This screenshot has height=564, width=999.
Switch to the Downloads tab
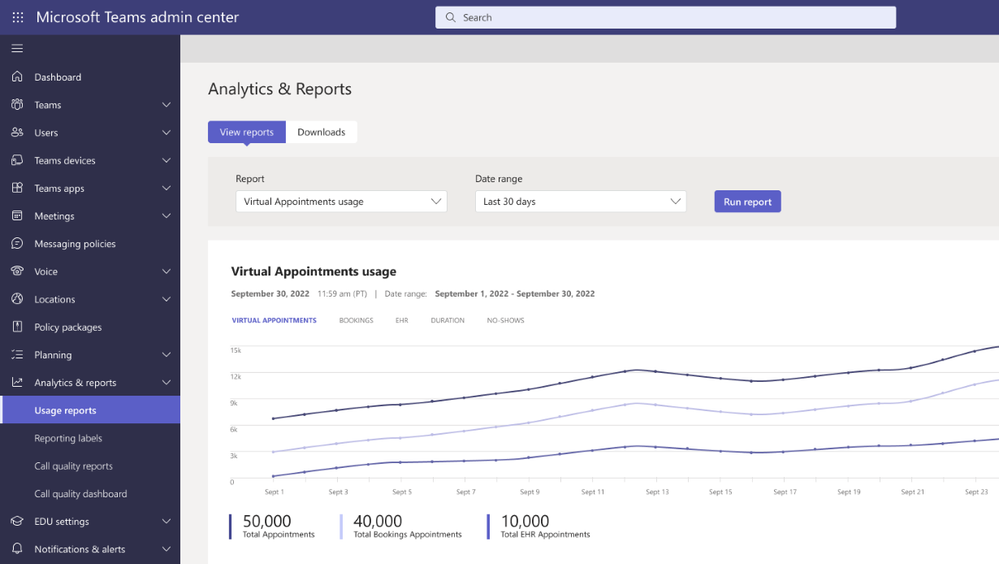(x=321, y=132)
